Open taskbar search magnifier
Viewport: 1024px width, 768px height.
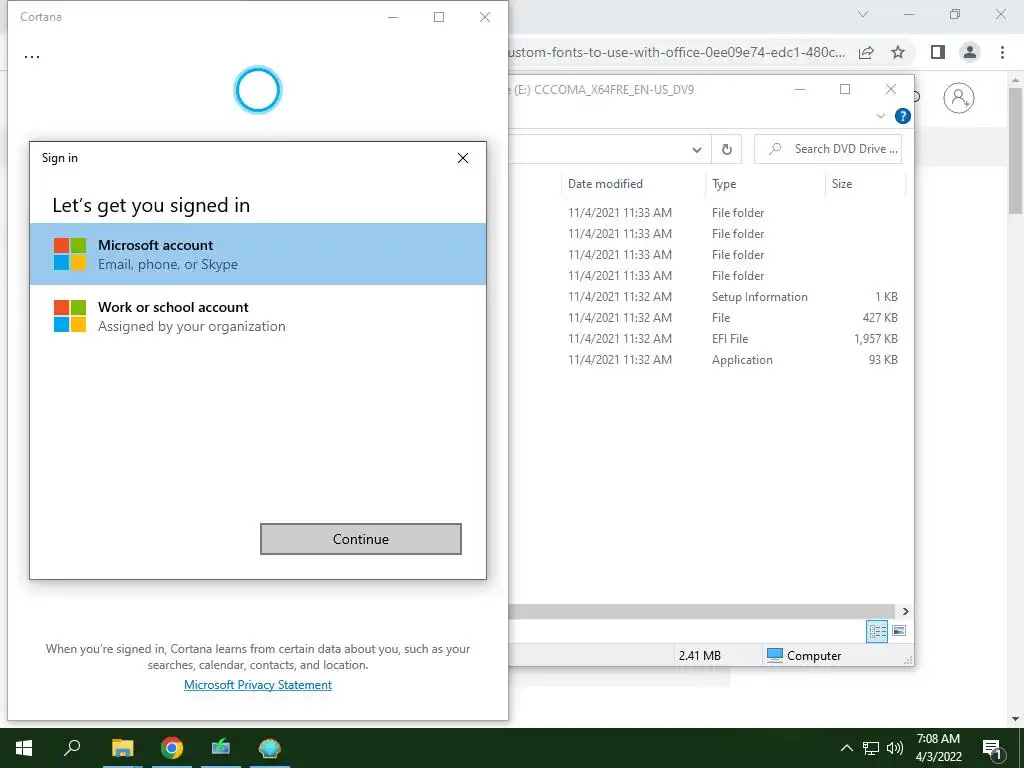pyautogui.click(x=72, y=748)
